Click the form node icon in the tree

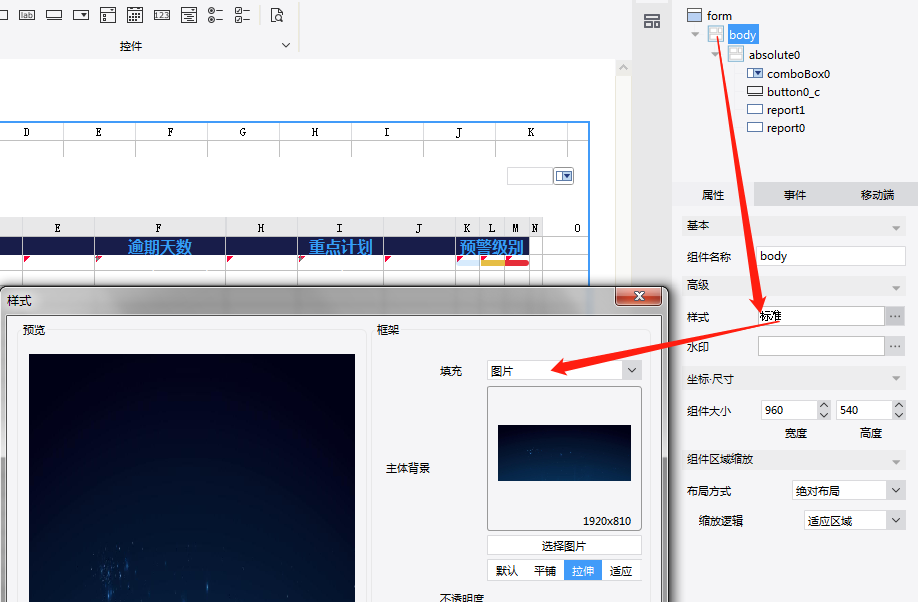pyautogui.click(x=694, y=15)
